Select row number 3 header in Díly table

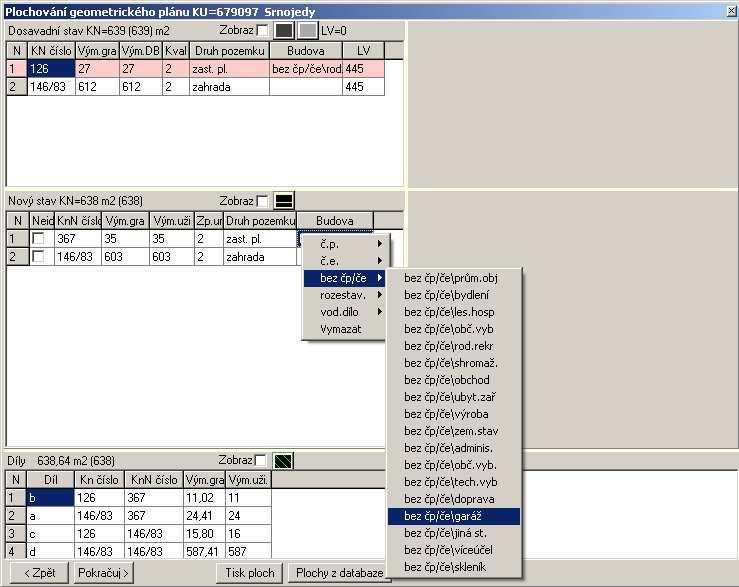tap(16, 534)
